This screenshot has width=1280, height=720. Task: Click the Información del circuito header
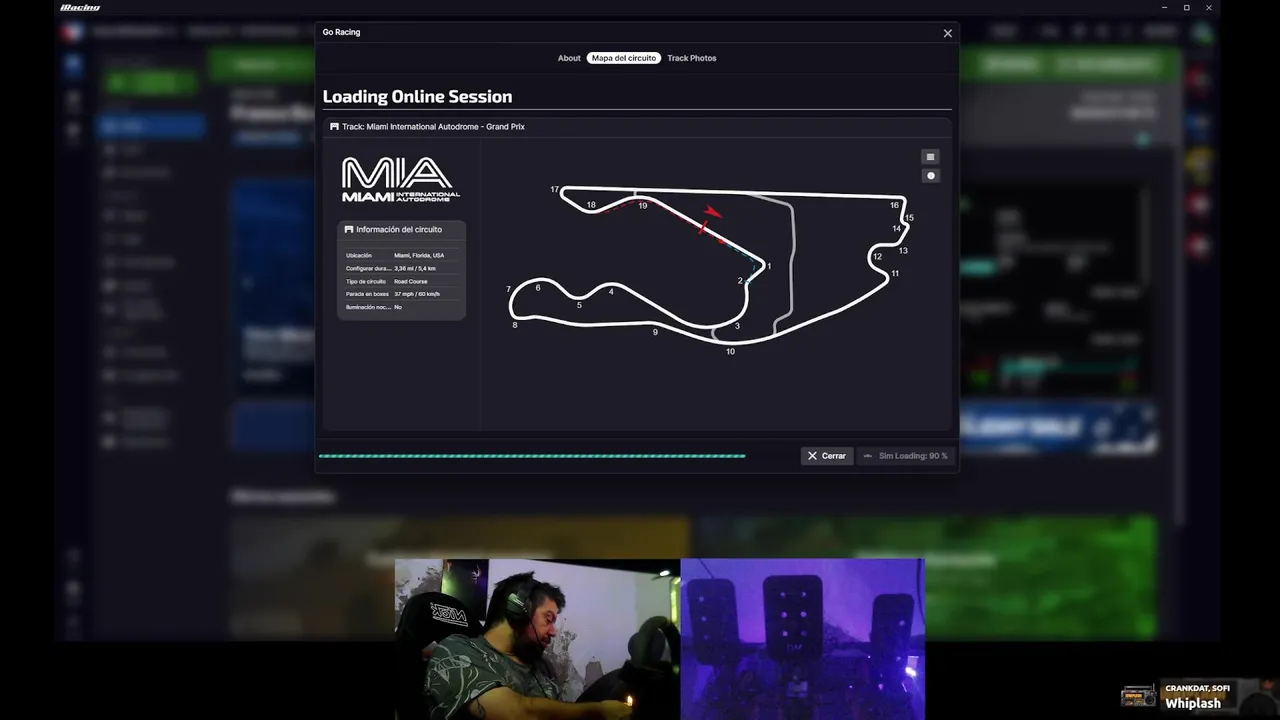point(399,230)
